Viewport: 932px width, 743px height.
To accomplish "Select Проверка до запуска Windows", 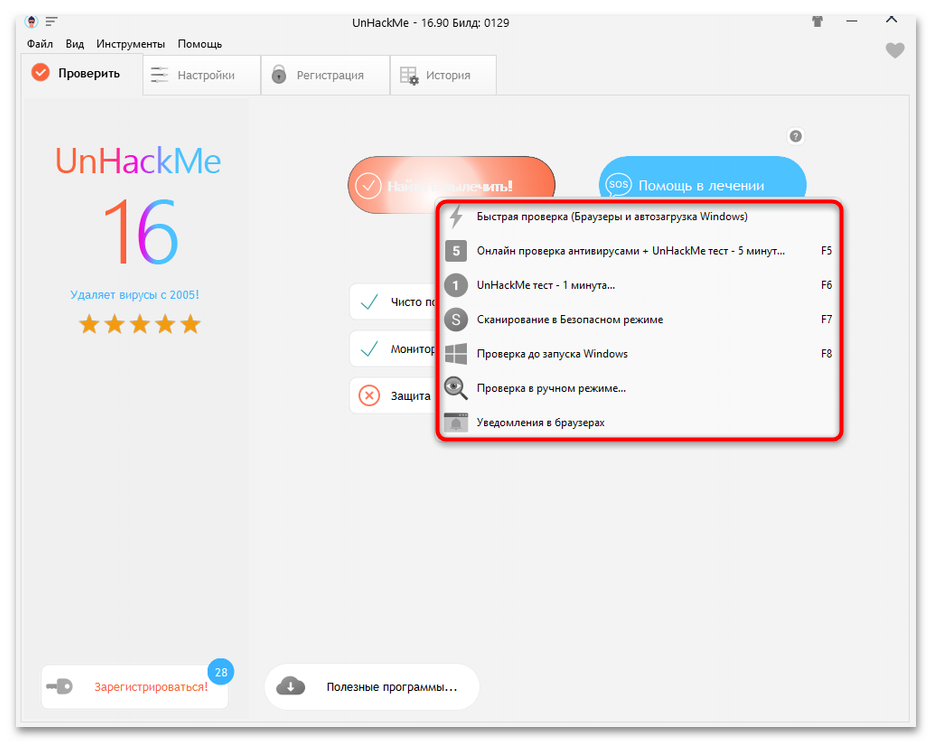I will coord(639,354).
